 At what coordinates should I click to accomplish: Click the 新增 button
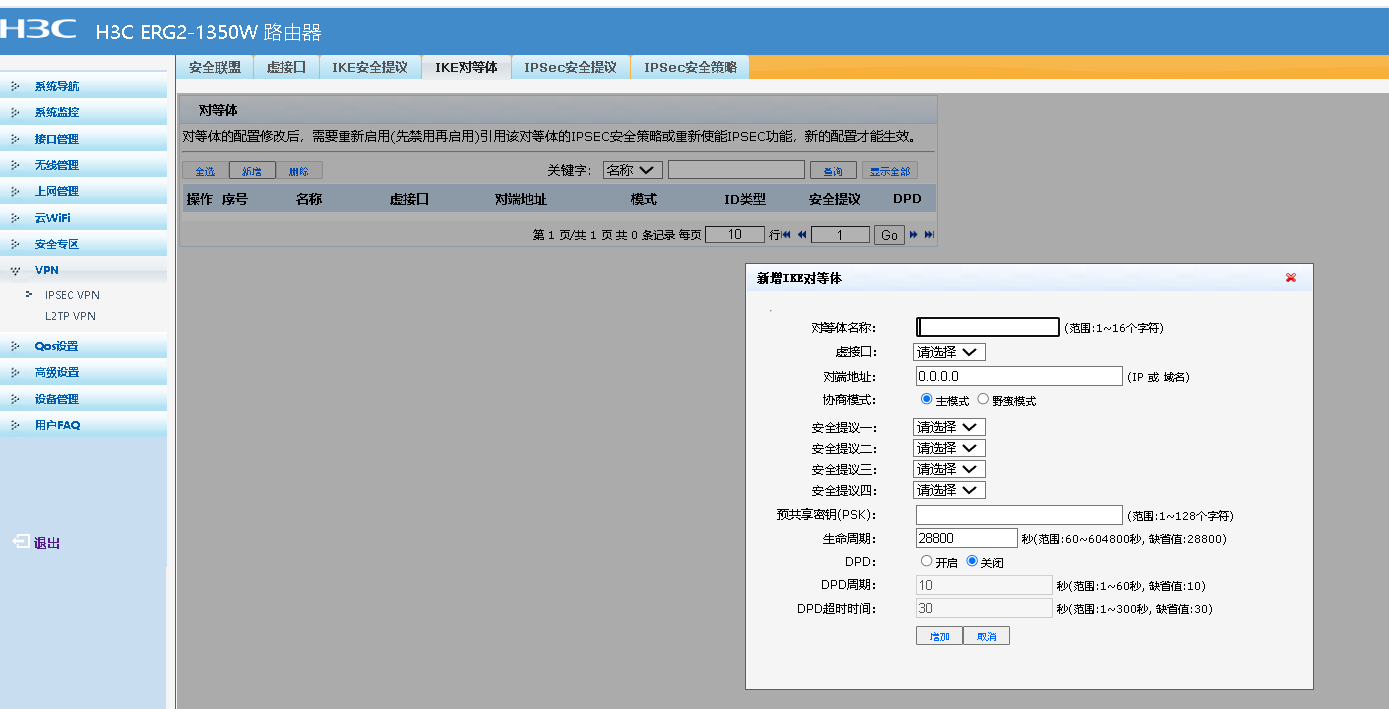point(252,171)
